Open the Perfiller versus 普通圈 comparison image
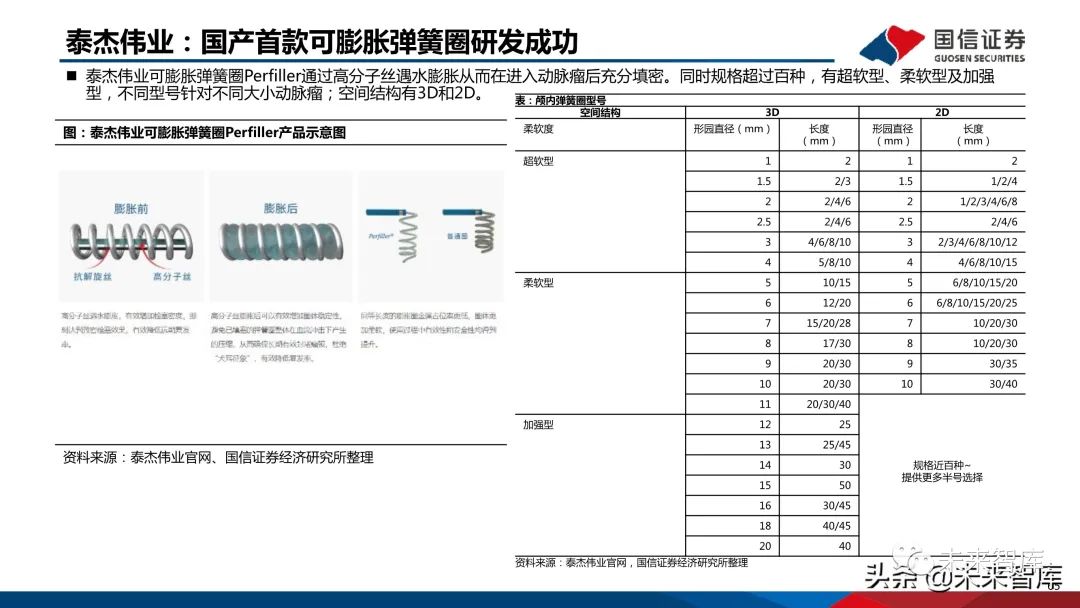Viewport: 1080px width, 608px height. point(431,236)
